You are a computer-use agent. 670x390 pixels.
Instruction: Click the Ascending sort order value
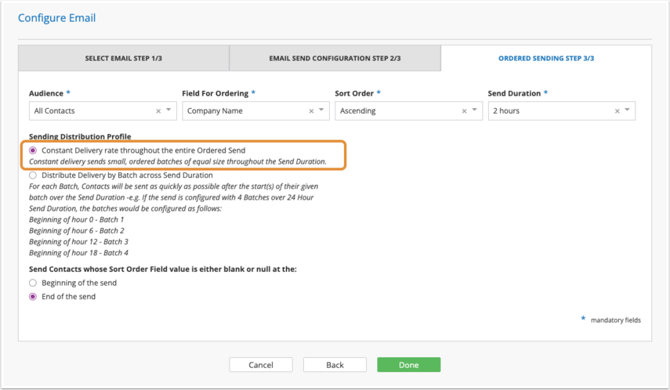[x=358, y=111]
